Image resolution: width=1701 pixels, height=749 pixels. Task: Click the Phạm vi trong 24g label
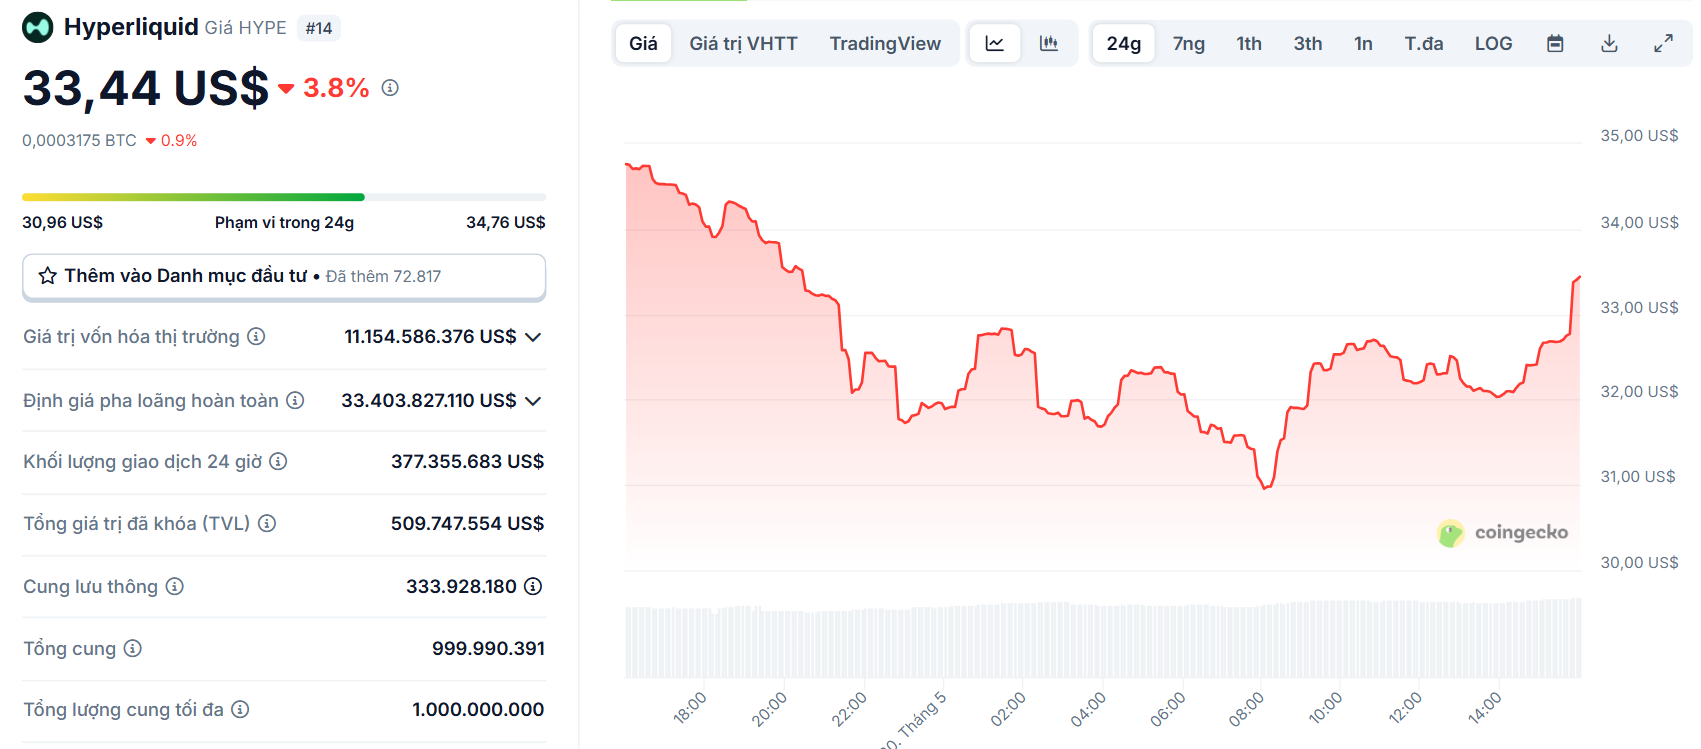[284, 222]
